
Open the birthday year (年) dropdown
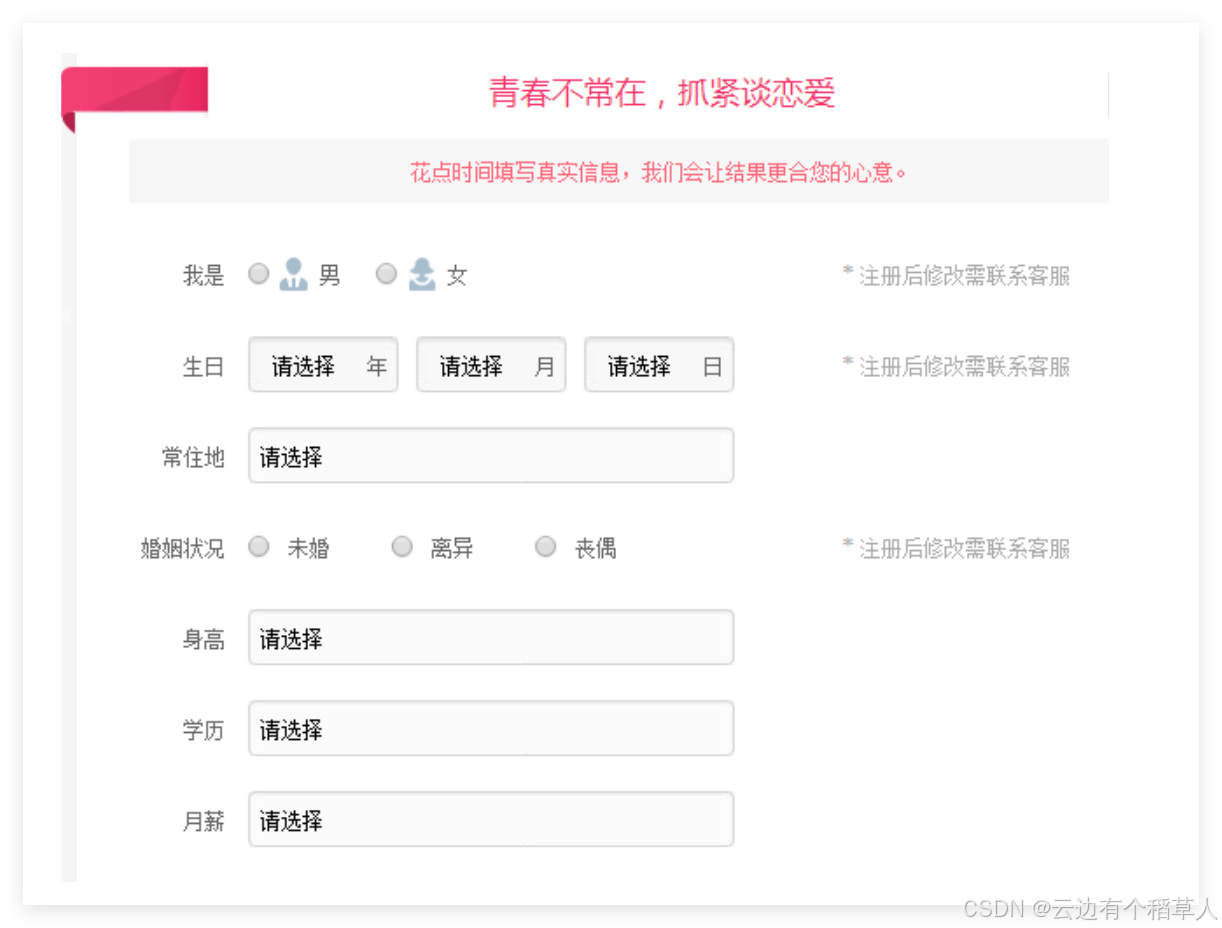pyautogui.click(x=323, y=365)
